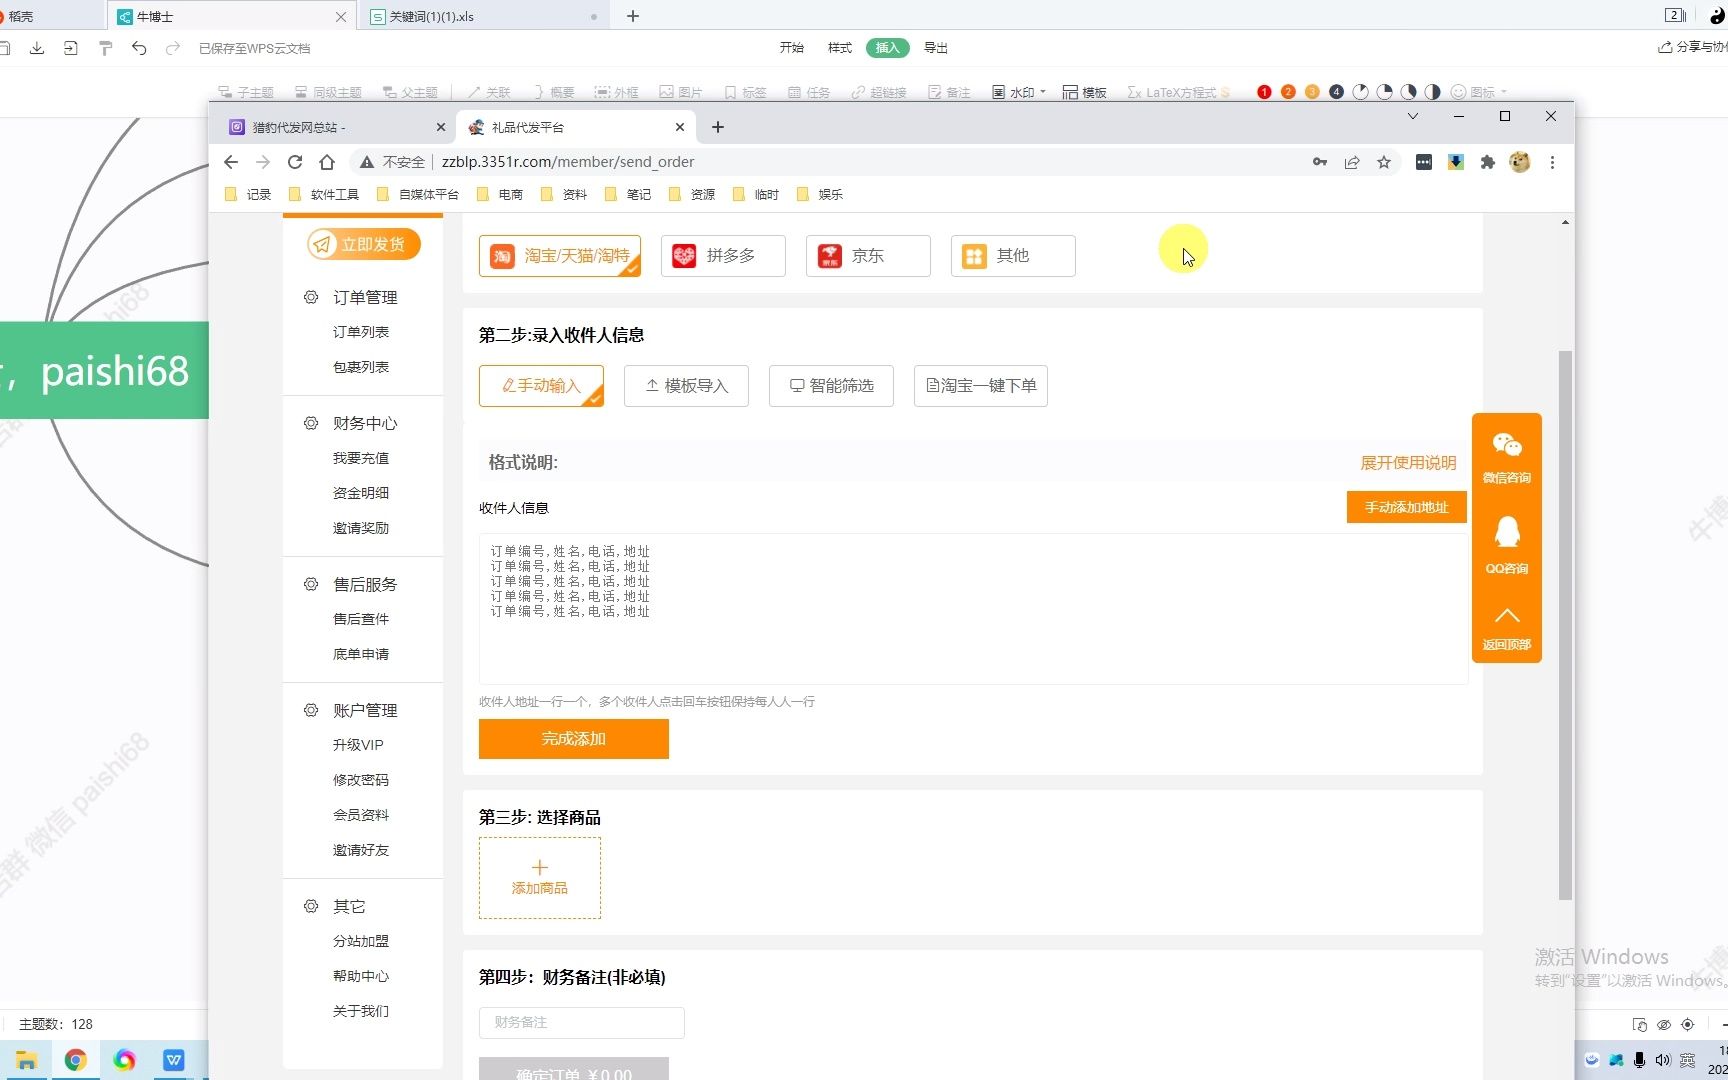Open WPS Office from taskbar
This screenshot has height=1080, width=1728.
pyautogui.click(x=174, y=1060)
